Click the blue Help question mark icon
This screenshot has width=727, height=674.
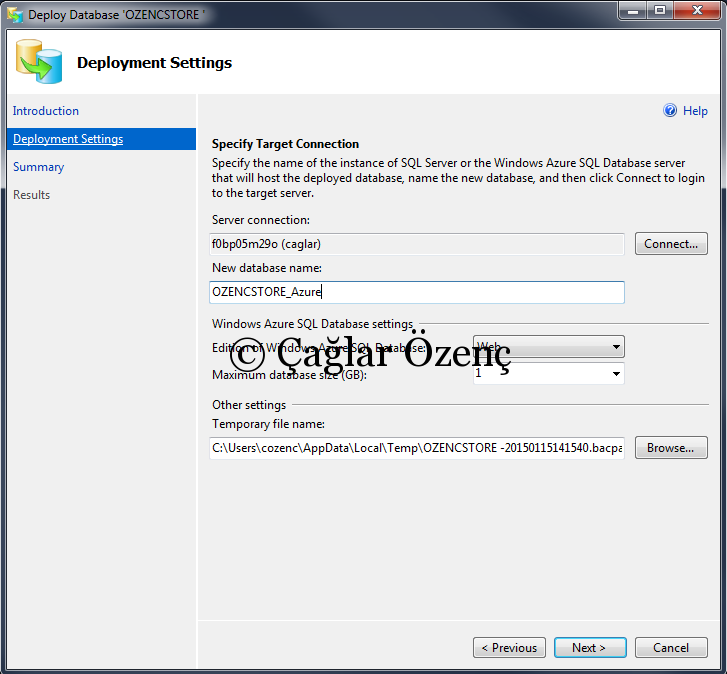tap(670, 110)
